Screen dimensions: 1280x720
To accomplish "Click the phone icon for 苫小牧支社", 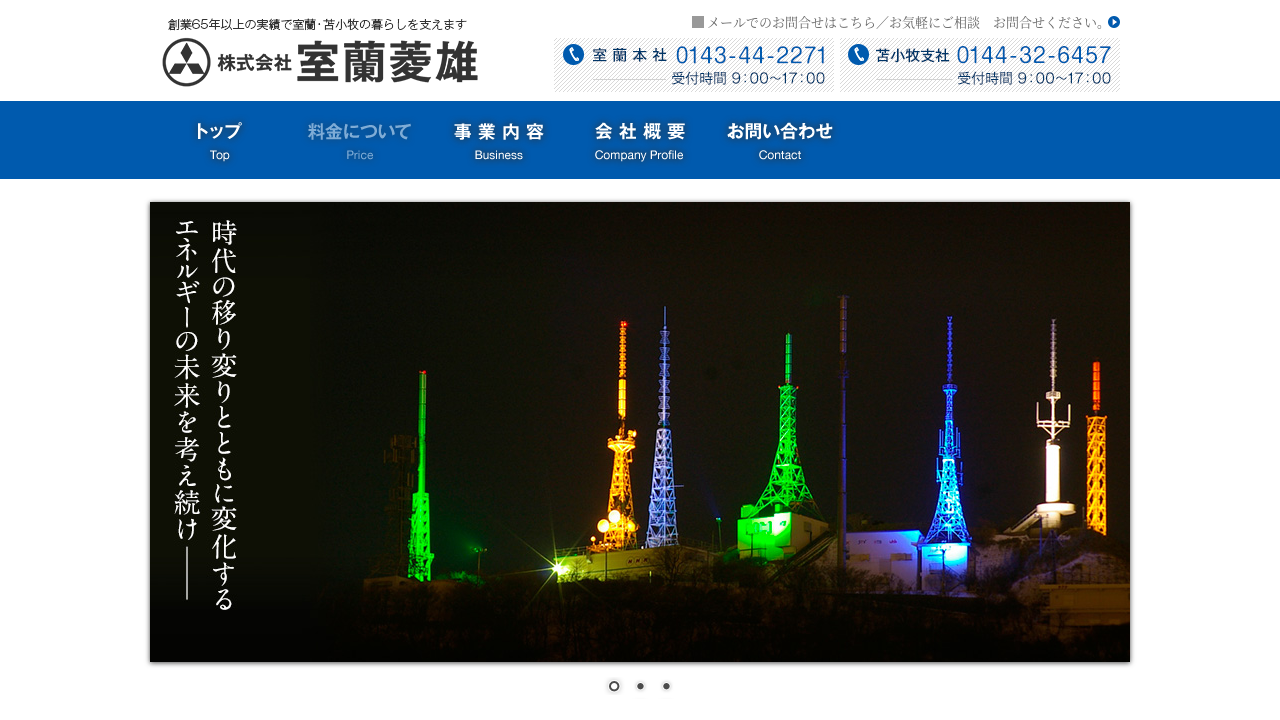I will (858, 55).
